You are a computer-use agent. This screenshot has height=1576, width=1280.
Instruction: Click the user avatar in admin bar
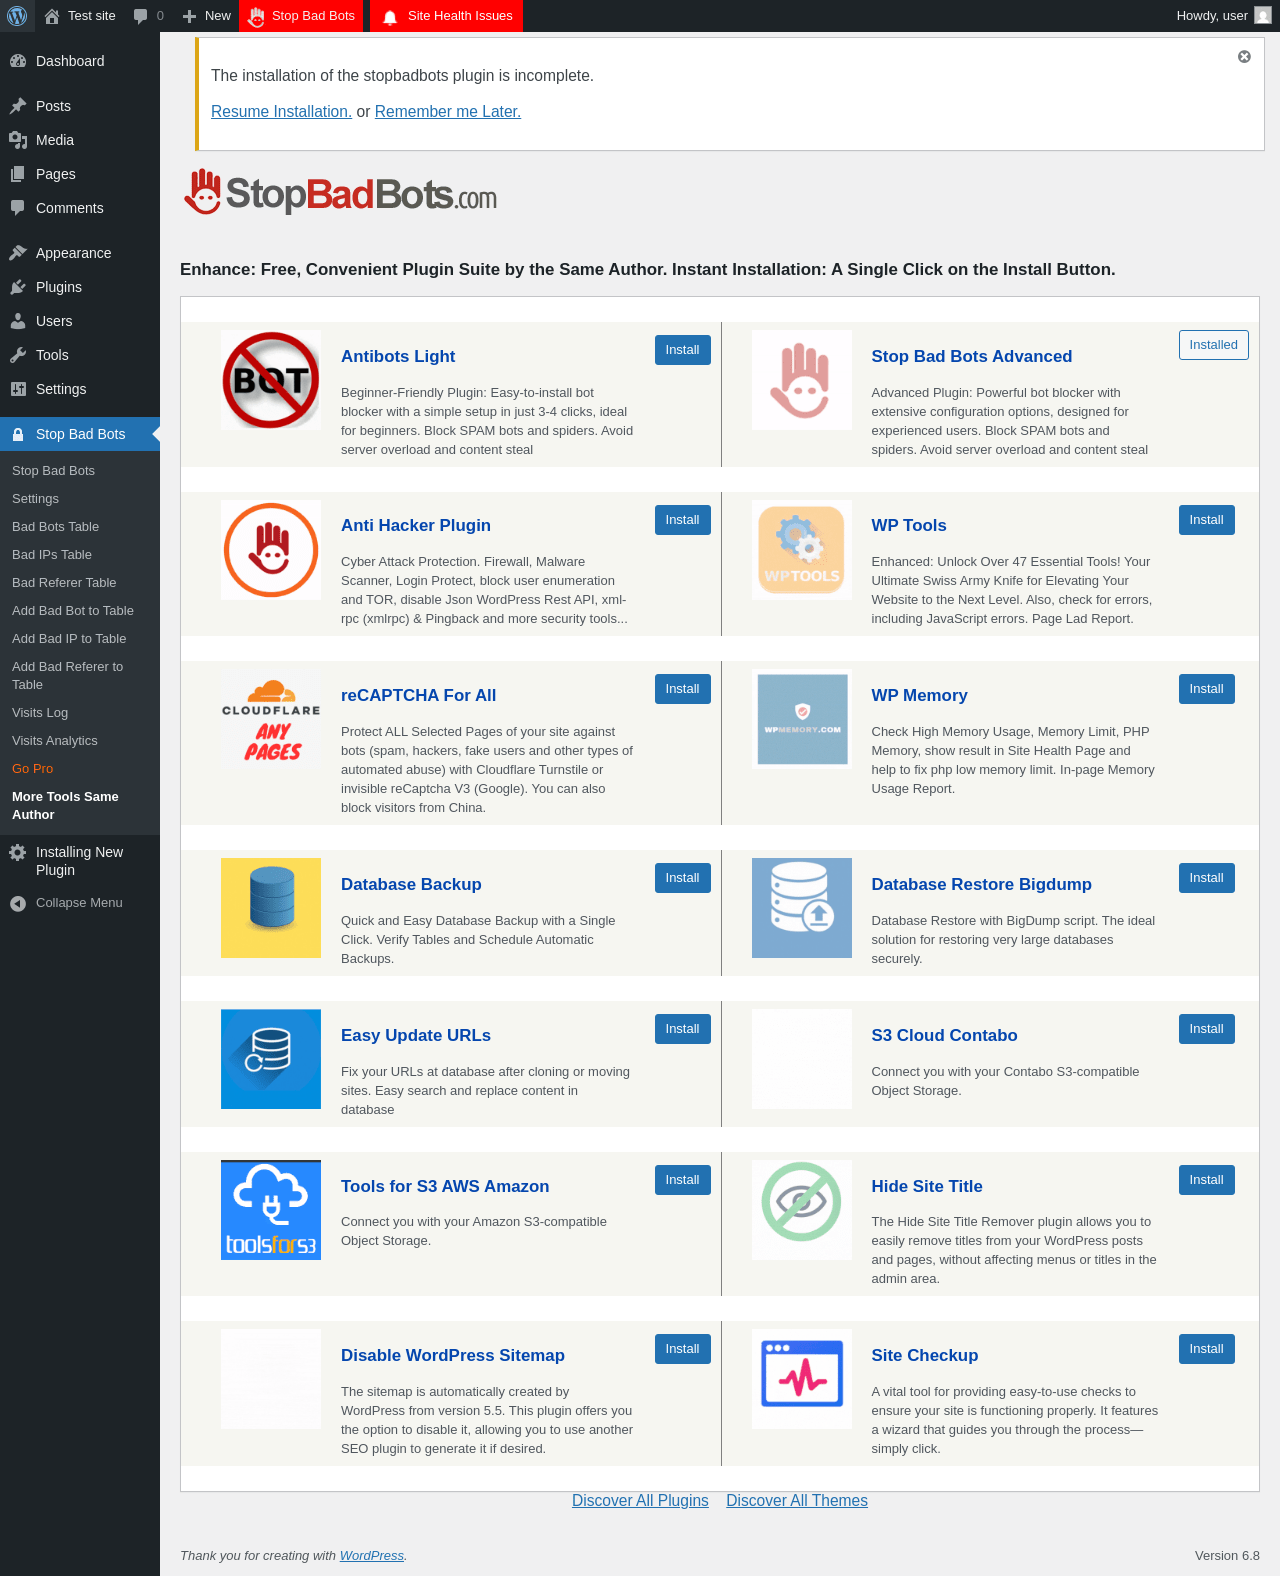(x=1263, y=16)
